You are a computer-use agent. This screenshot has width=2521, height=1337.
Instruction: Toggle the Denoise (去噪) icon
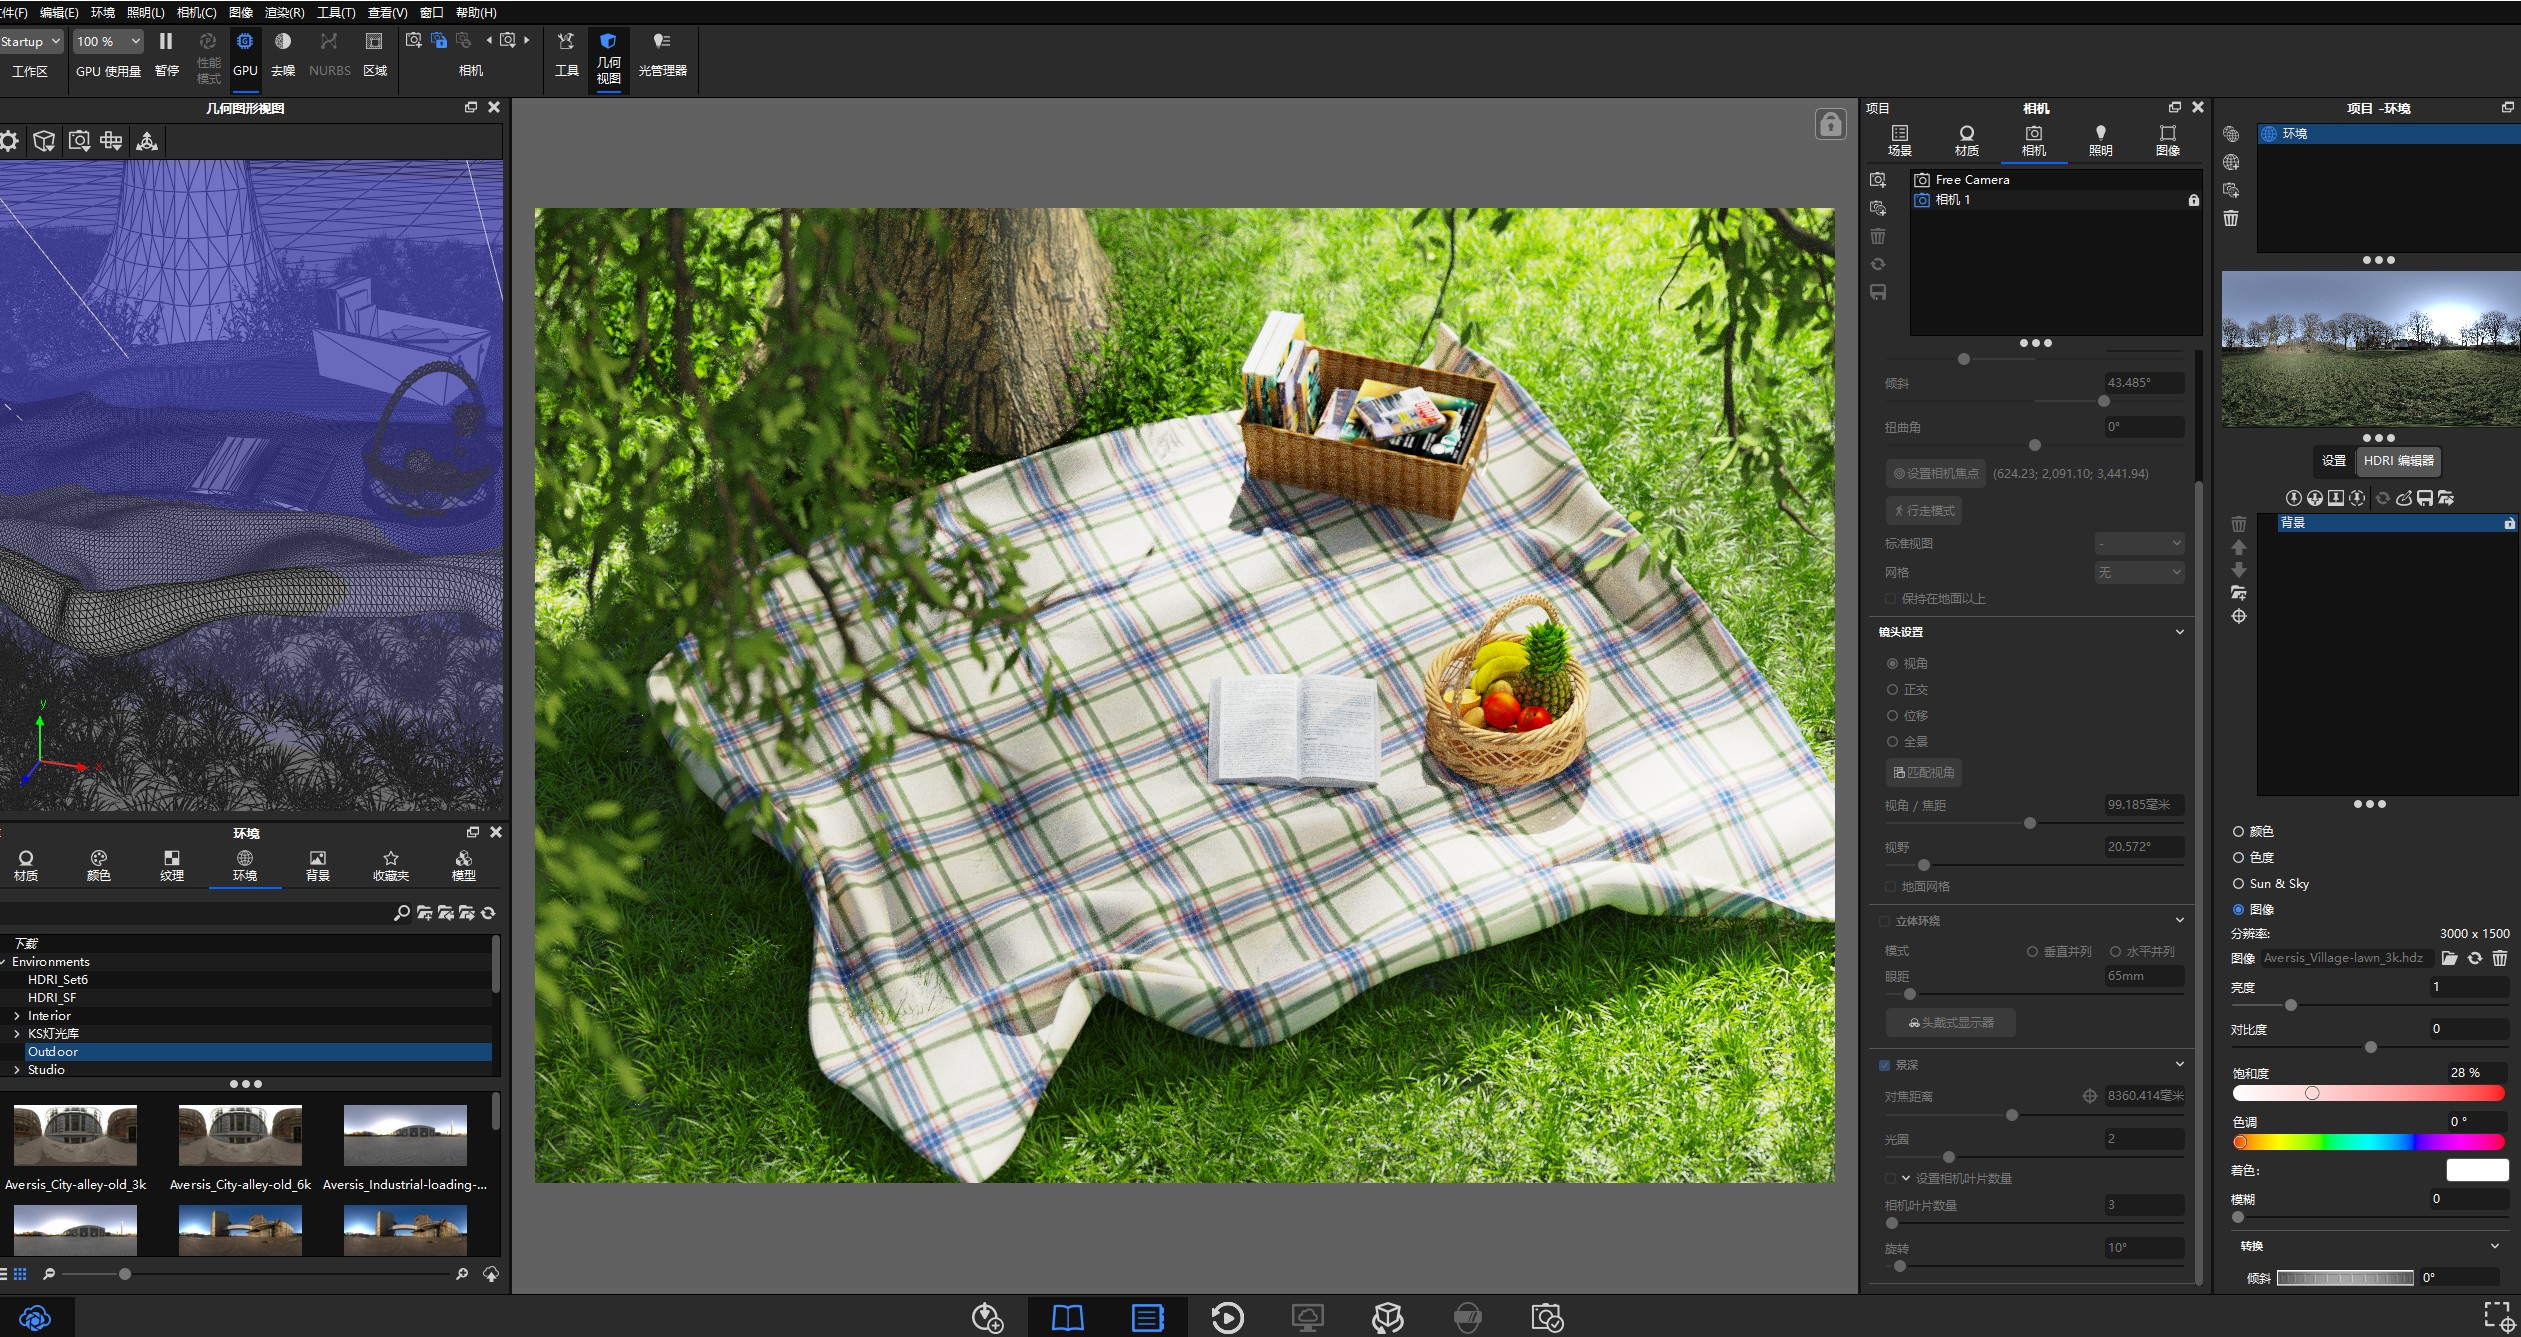coord(283,42)
